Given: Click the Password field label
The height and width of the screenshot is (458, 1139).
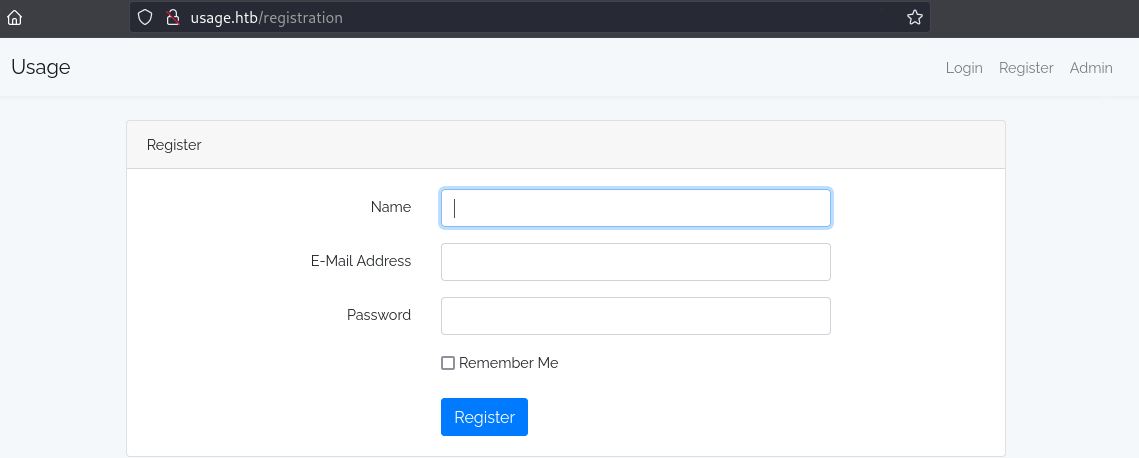Looking at the screenshot, I should point(378,315).
